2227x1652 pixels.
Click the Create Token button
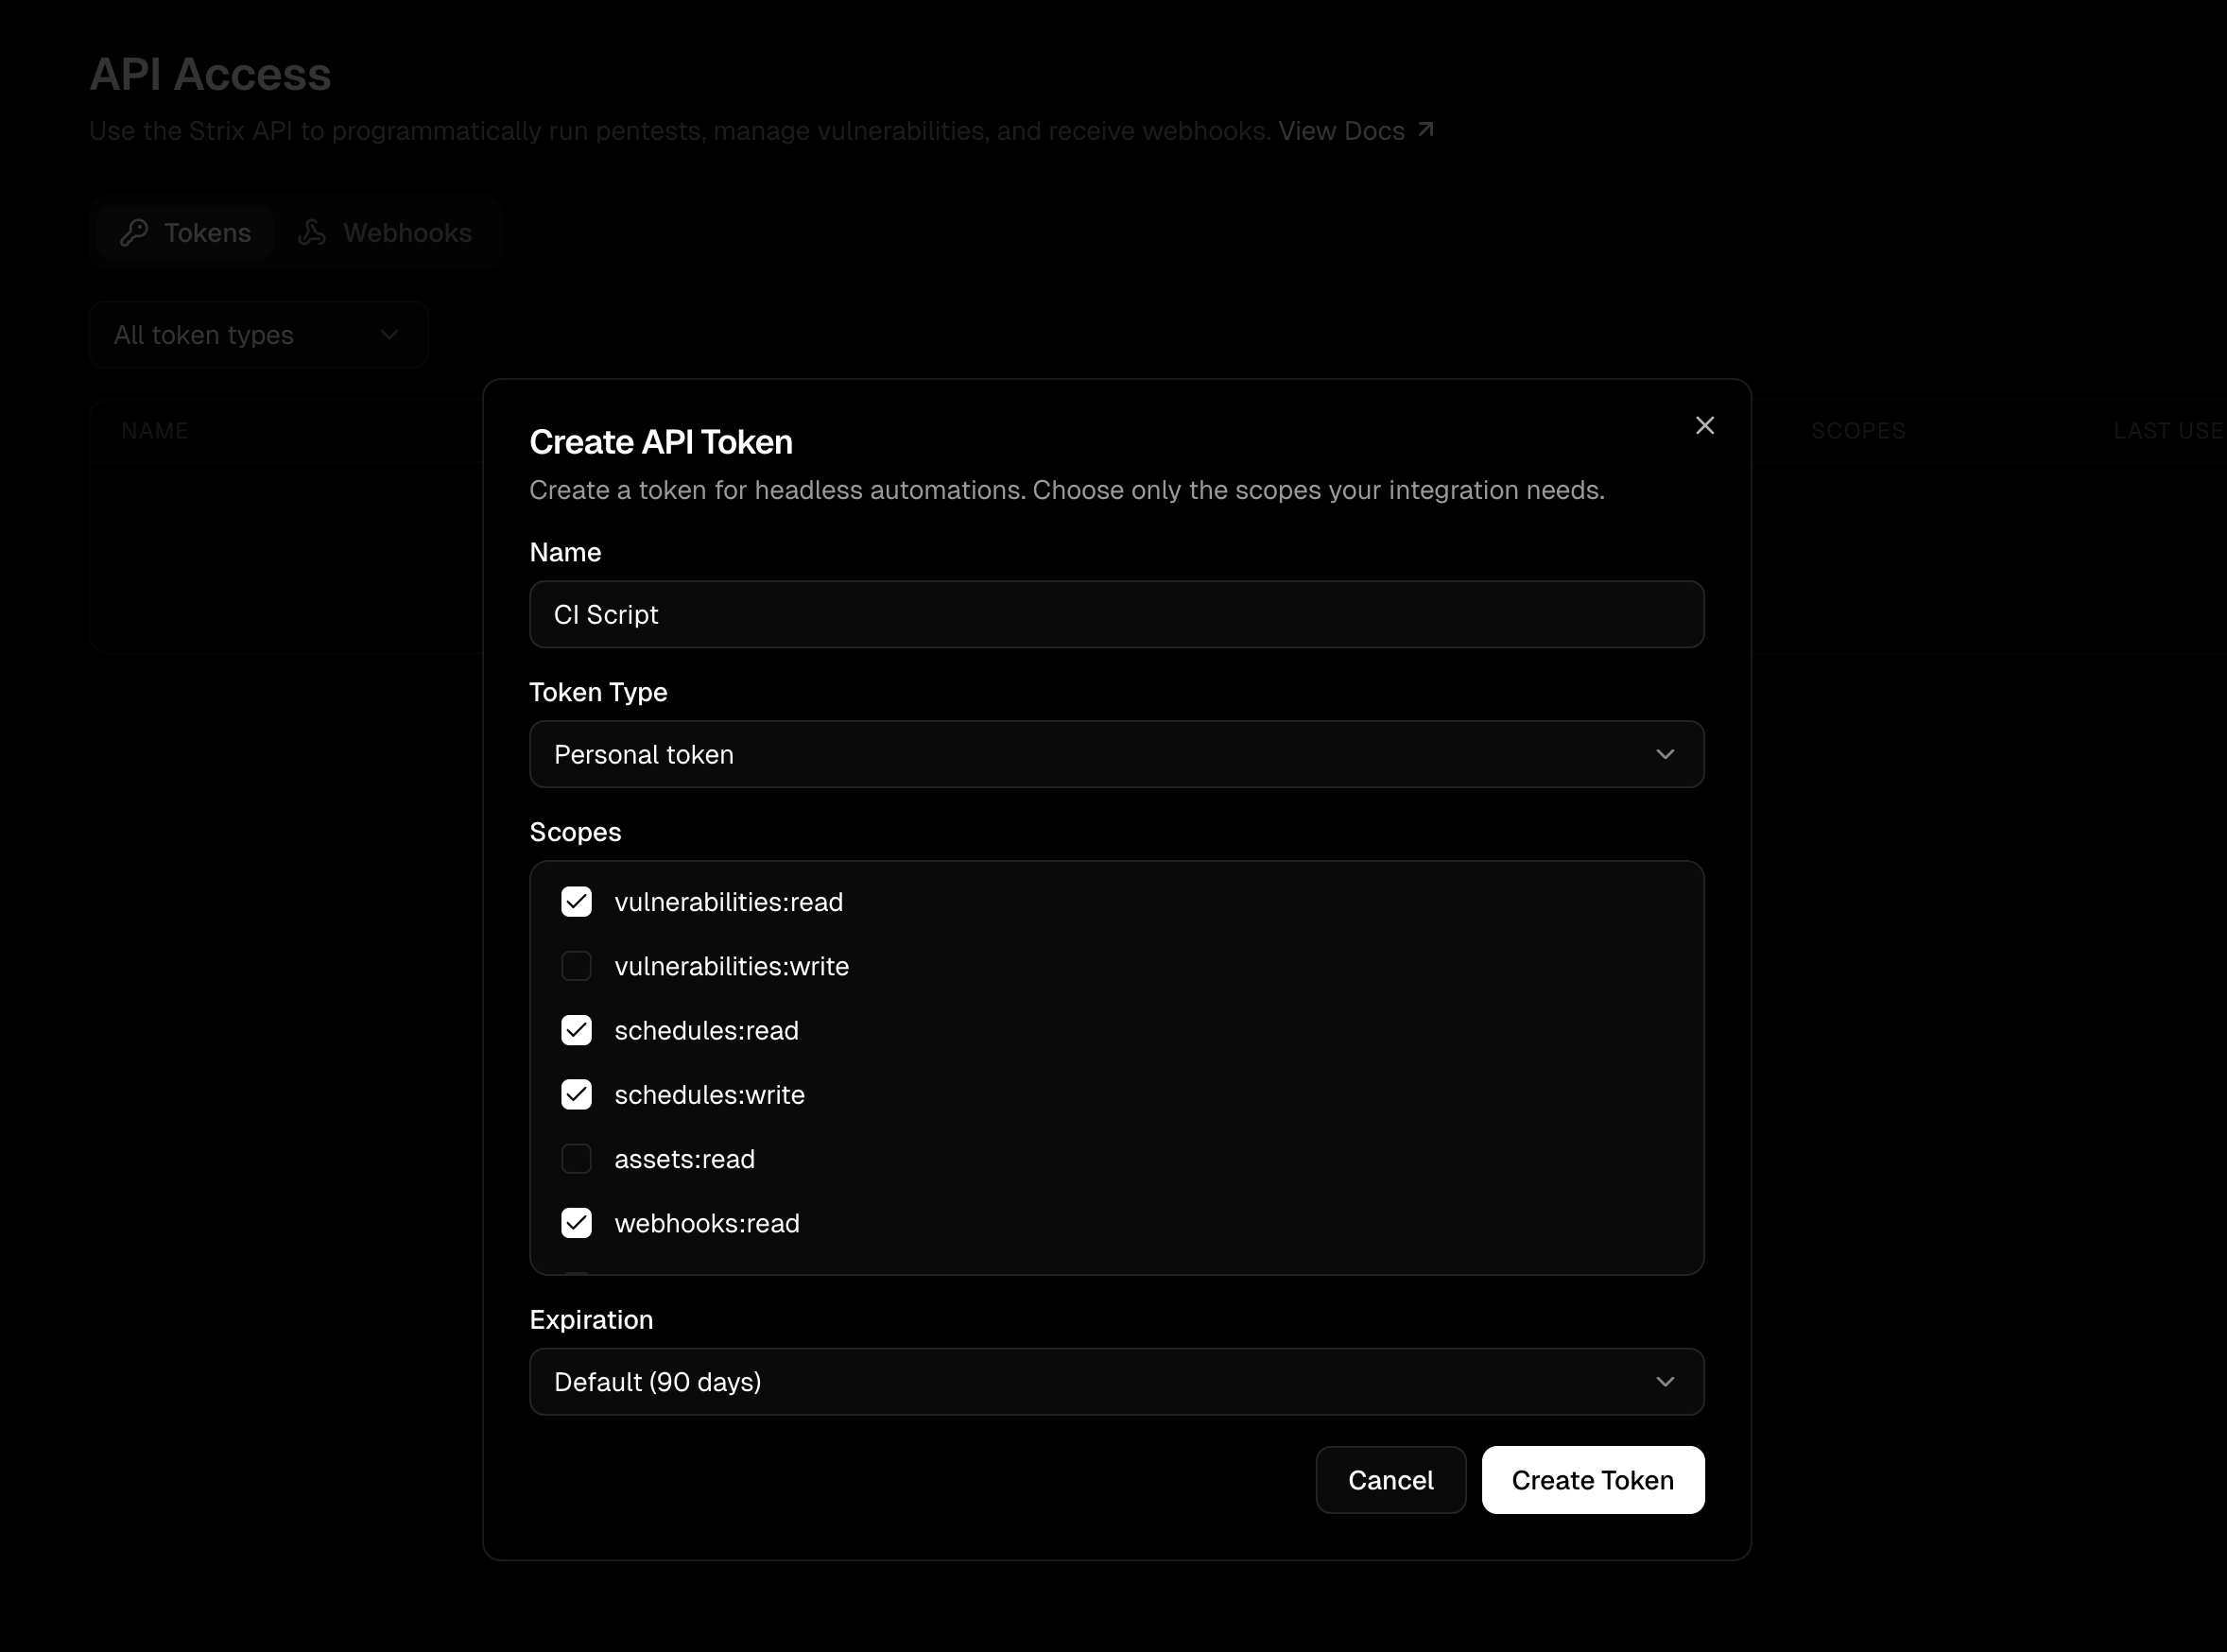[x=1593, y=1480]
